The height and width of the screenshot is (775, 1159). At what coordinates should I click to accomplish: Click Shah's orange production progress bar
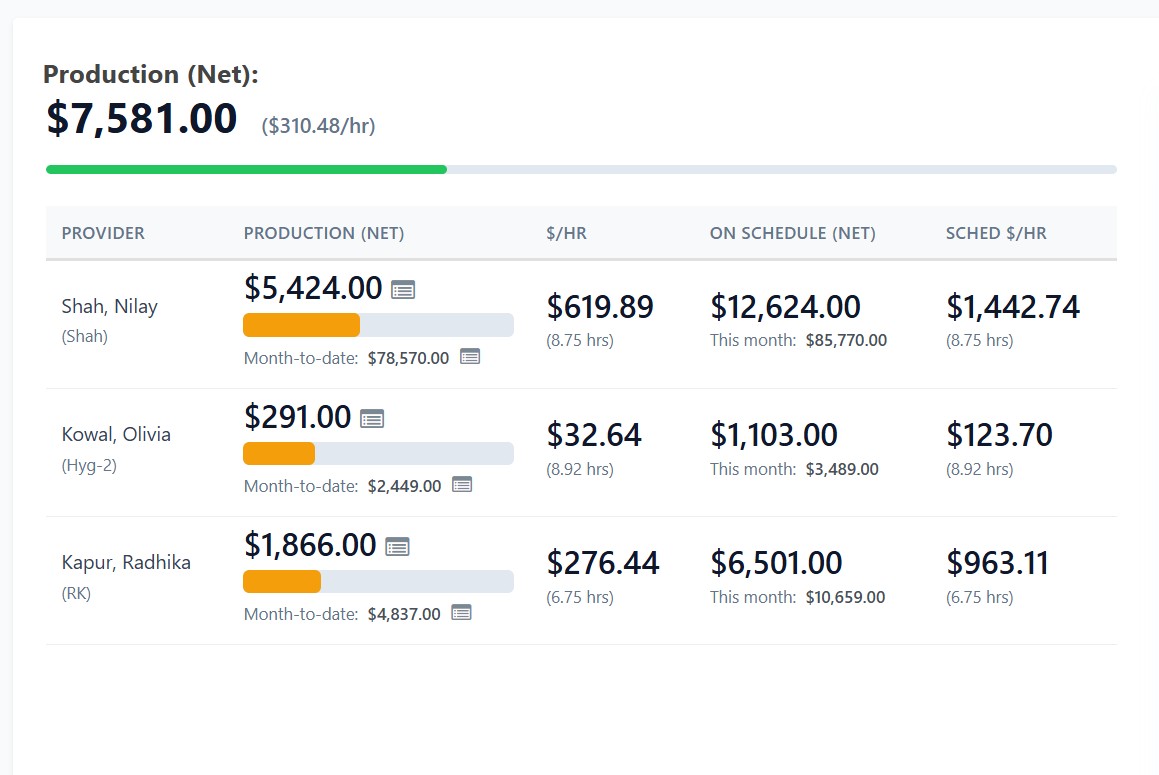point(302,325)
